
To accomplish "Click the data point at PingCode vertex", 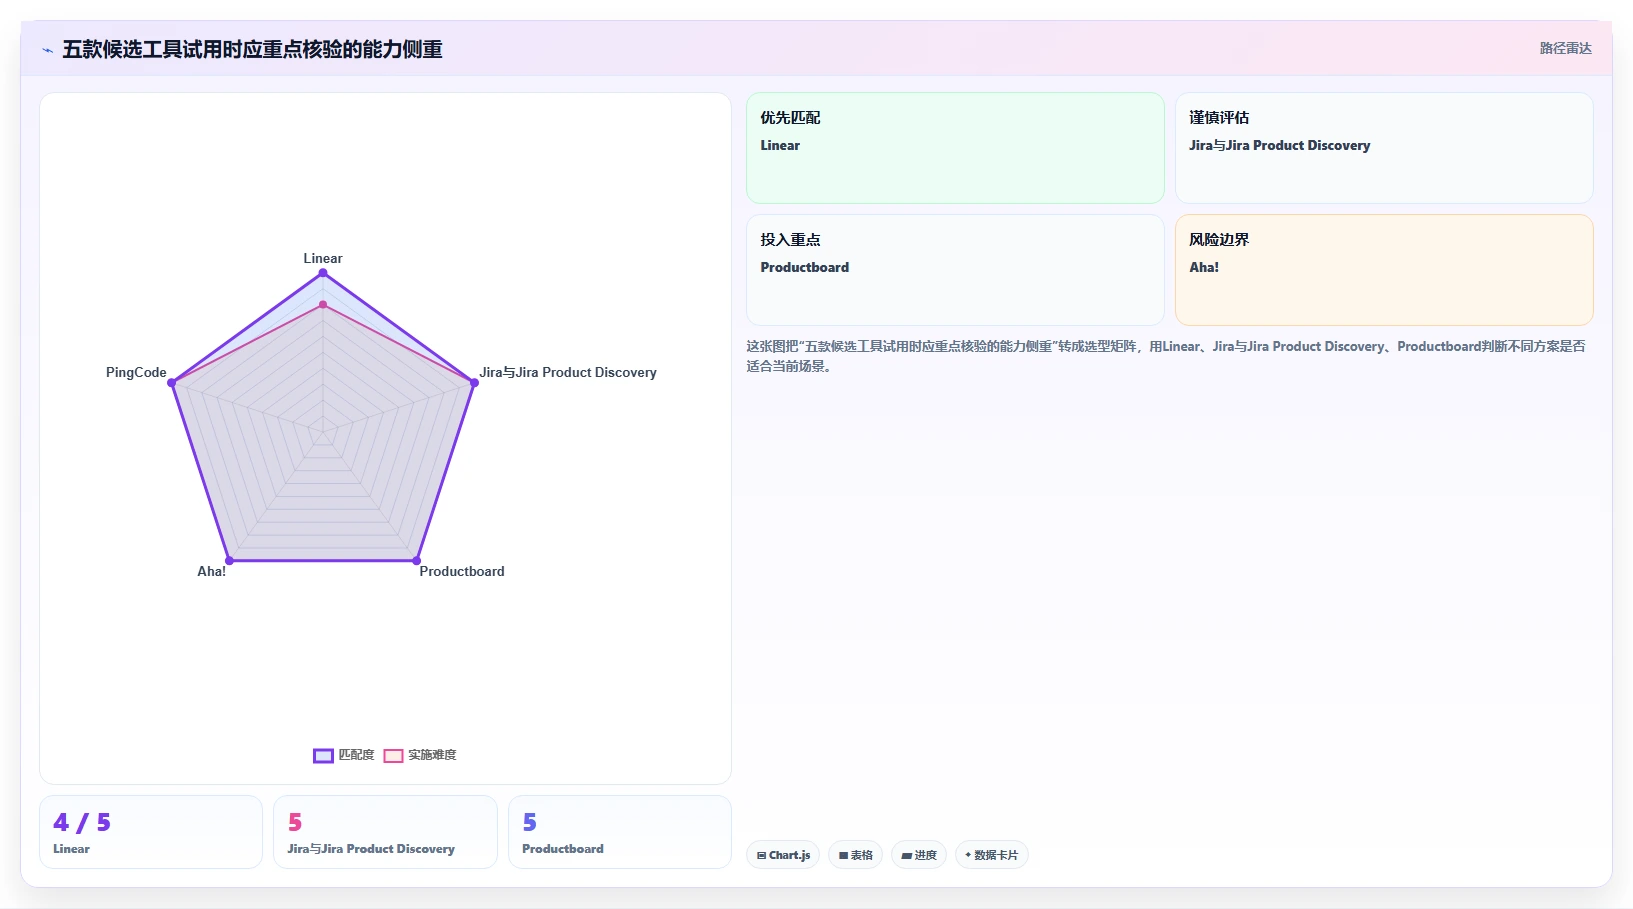I will (x=172, y=382).
